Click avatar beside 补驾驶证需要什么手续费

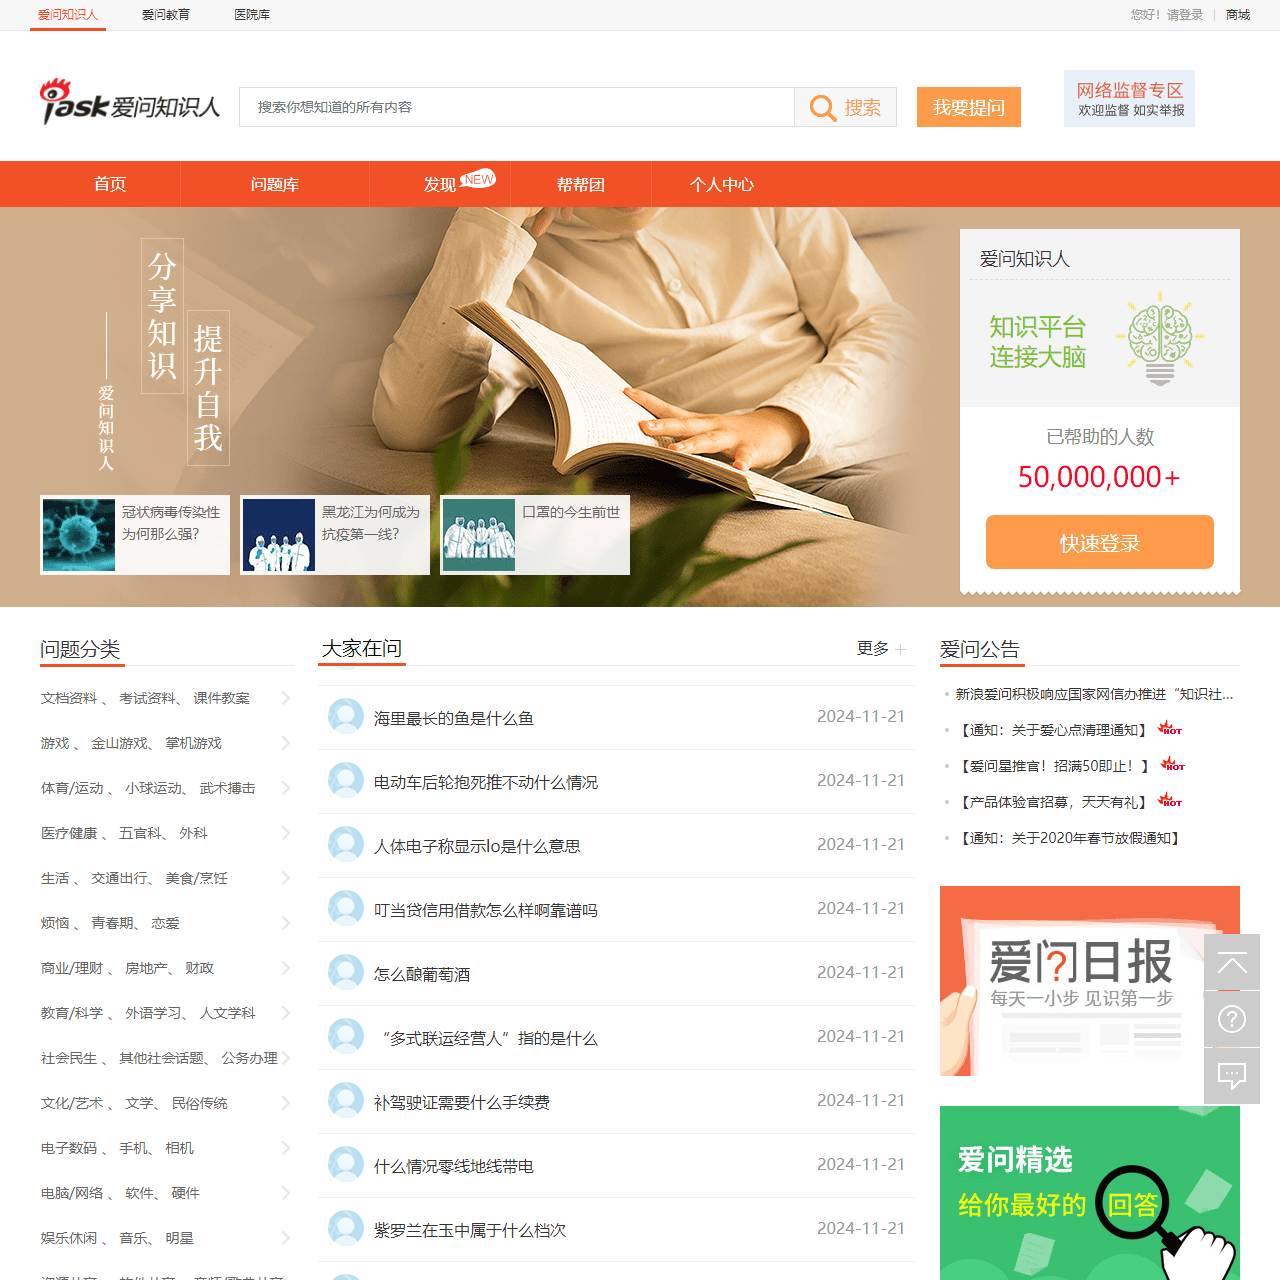point(346,1100)
